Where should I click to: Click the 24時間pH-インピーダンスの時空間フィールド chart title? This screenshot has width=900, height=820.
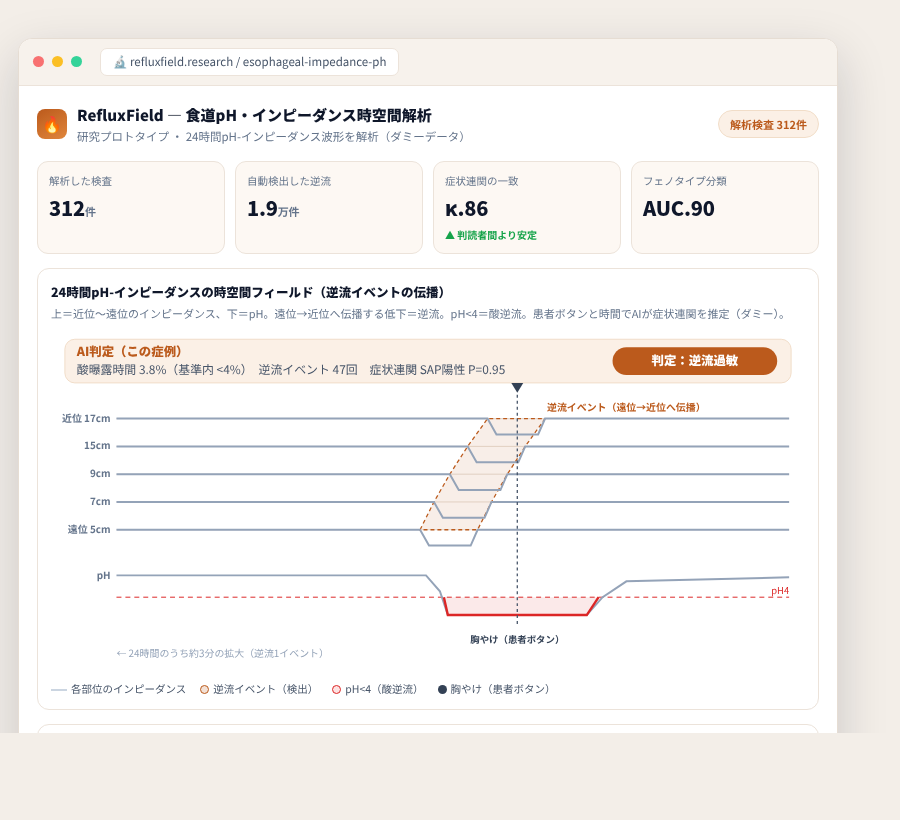[248, 292]
